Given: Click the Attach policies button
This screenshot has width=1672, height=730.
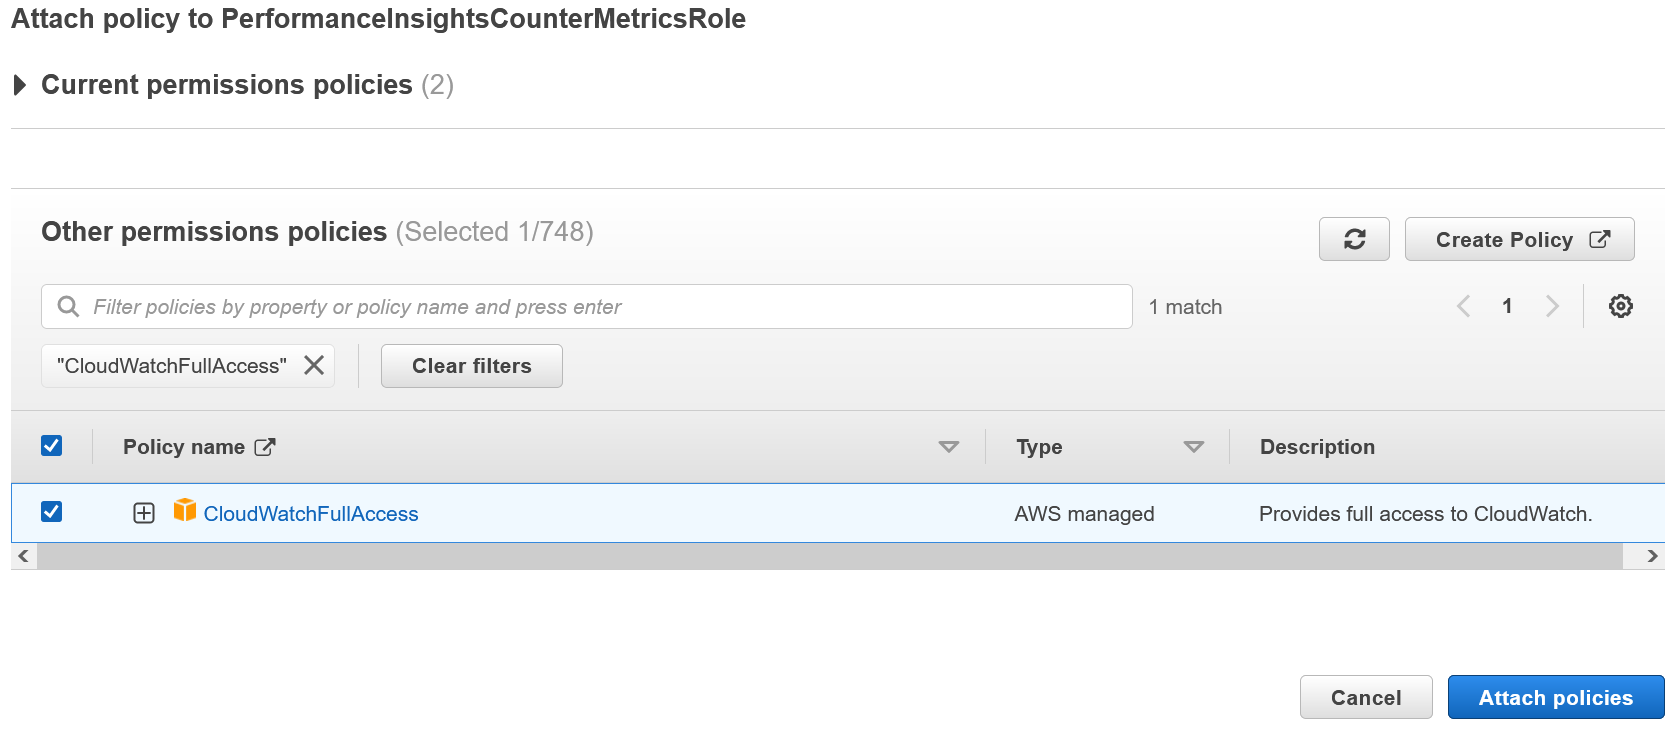Looking at the screenshot, I should pyautogui.click(x=1555, y=697).
